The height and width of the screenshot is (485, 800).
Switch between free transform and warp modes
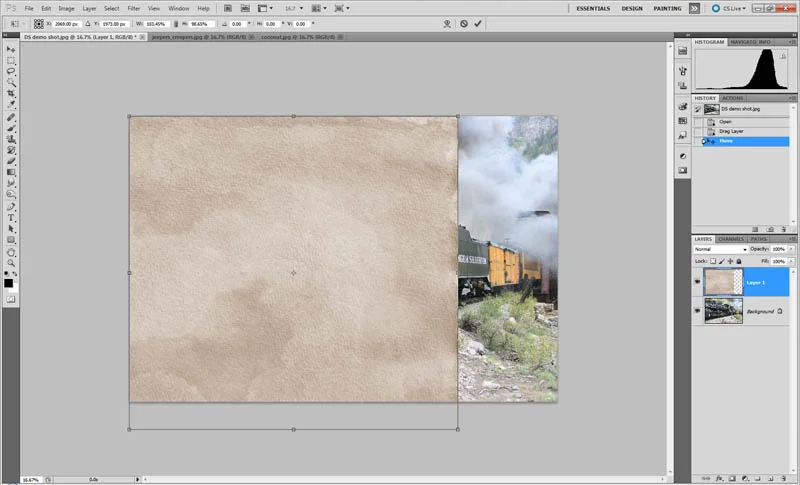coord(447,23)
